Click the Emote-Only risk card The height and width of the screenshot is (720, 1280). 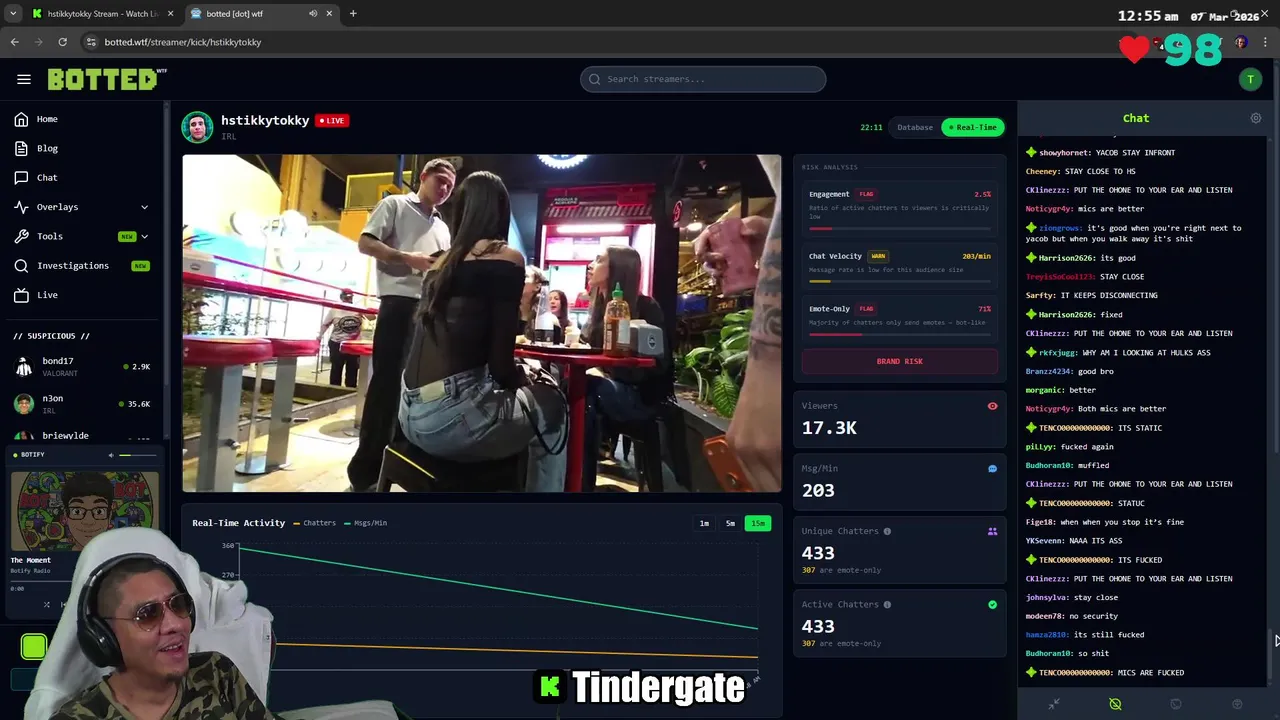(900, 319)
